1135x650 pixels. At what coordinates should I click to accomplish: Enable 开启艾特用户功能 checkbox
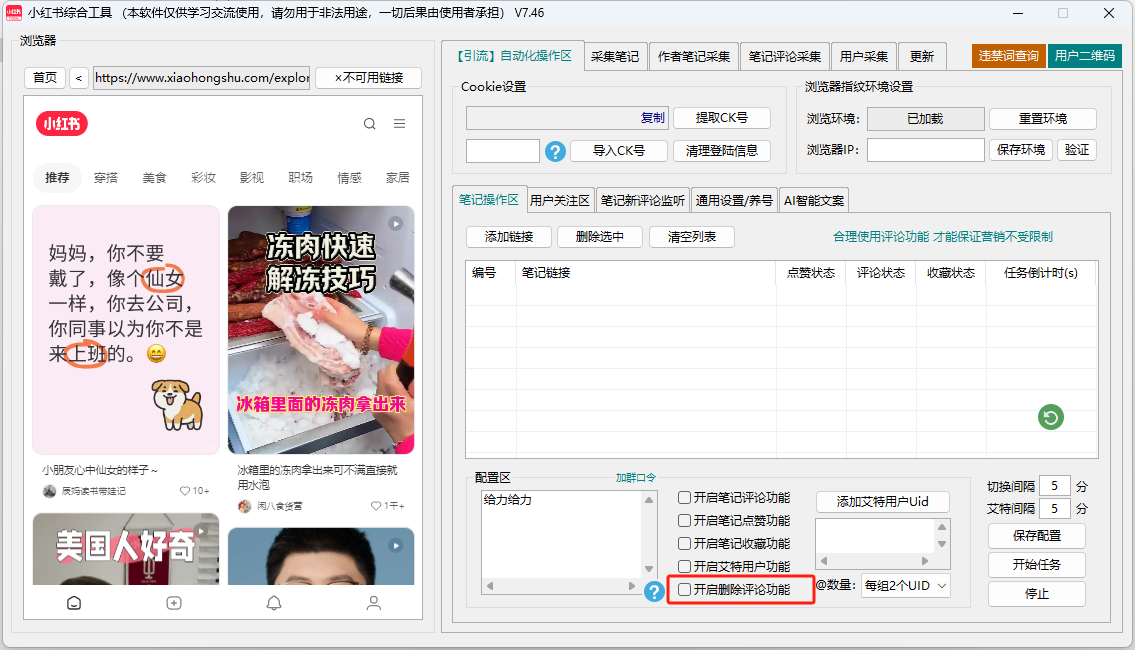pyautogui.click(x=684, y=566)
